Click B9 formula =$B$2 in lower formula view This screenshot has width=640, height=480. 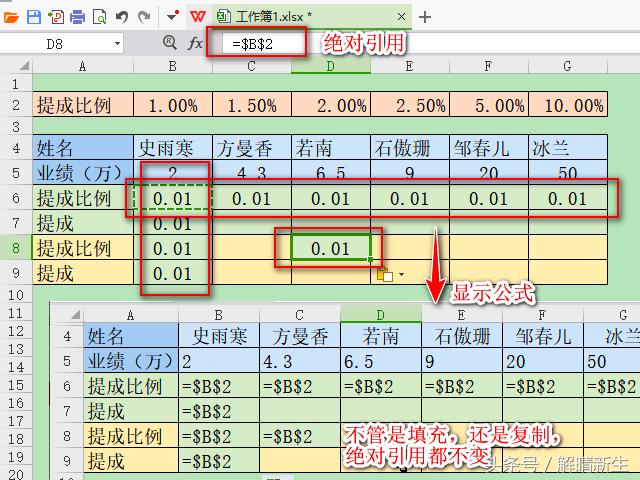(219, 461)
